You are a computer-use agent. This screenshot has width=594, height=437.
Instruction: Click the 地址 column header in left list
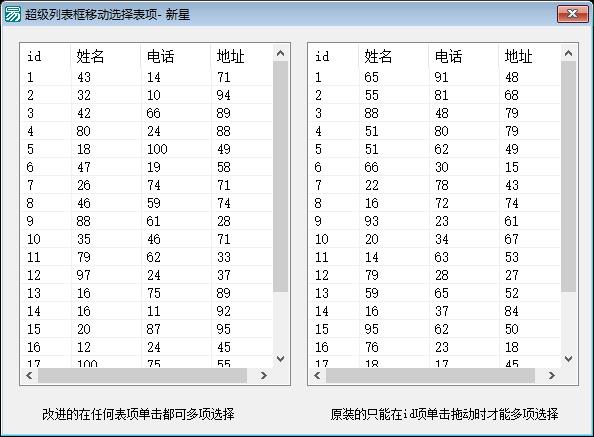[x=241, y=56]
